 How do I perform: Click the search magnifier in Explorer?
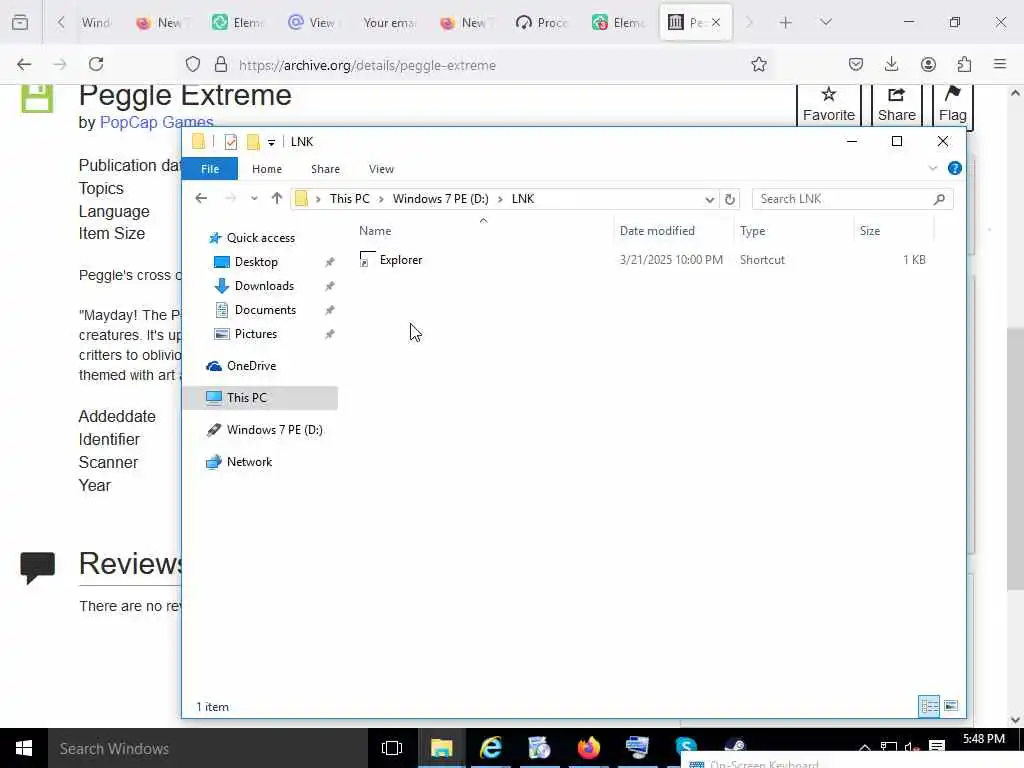(x=938, y=199)
